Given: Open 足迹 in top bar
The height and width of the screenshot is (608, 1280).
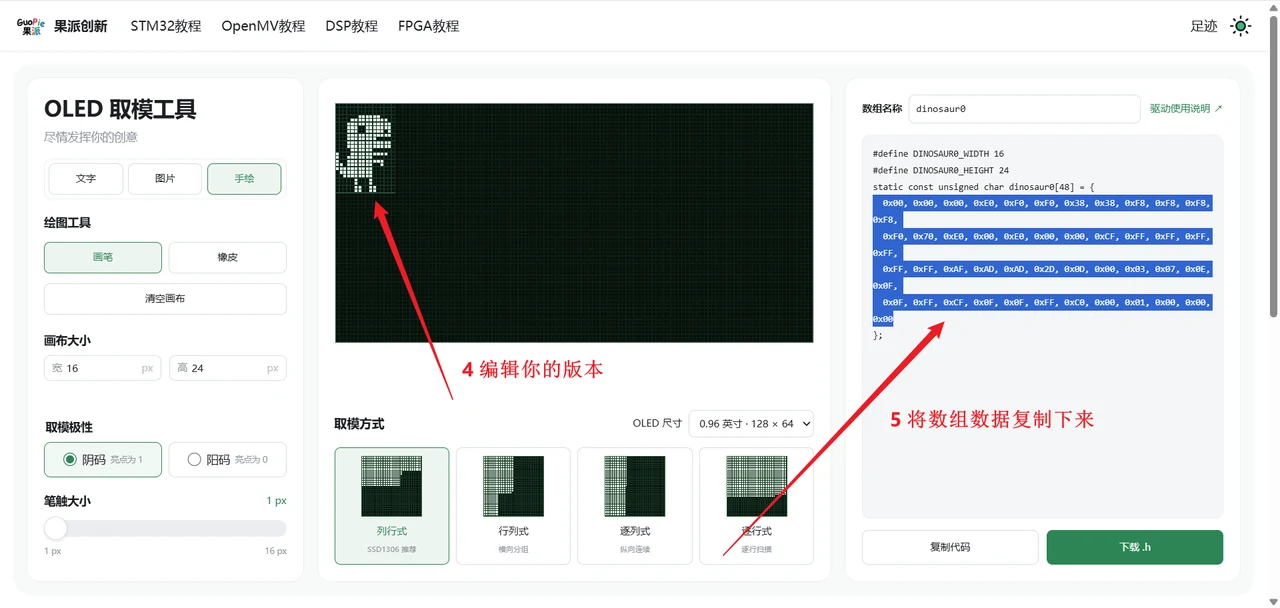Looking at the screenshot, I should tap(1204, 26).
